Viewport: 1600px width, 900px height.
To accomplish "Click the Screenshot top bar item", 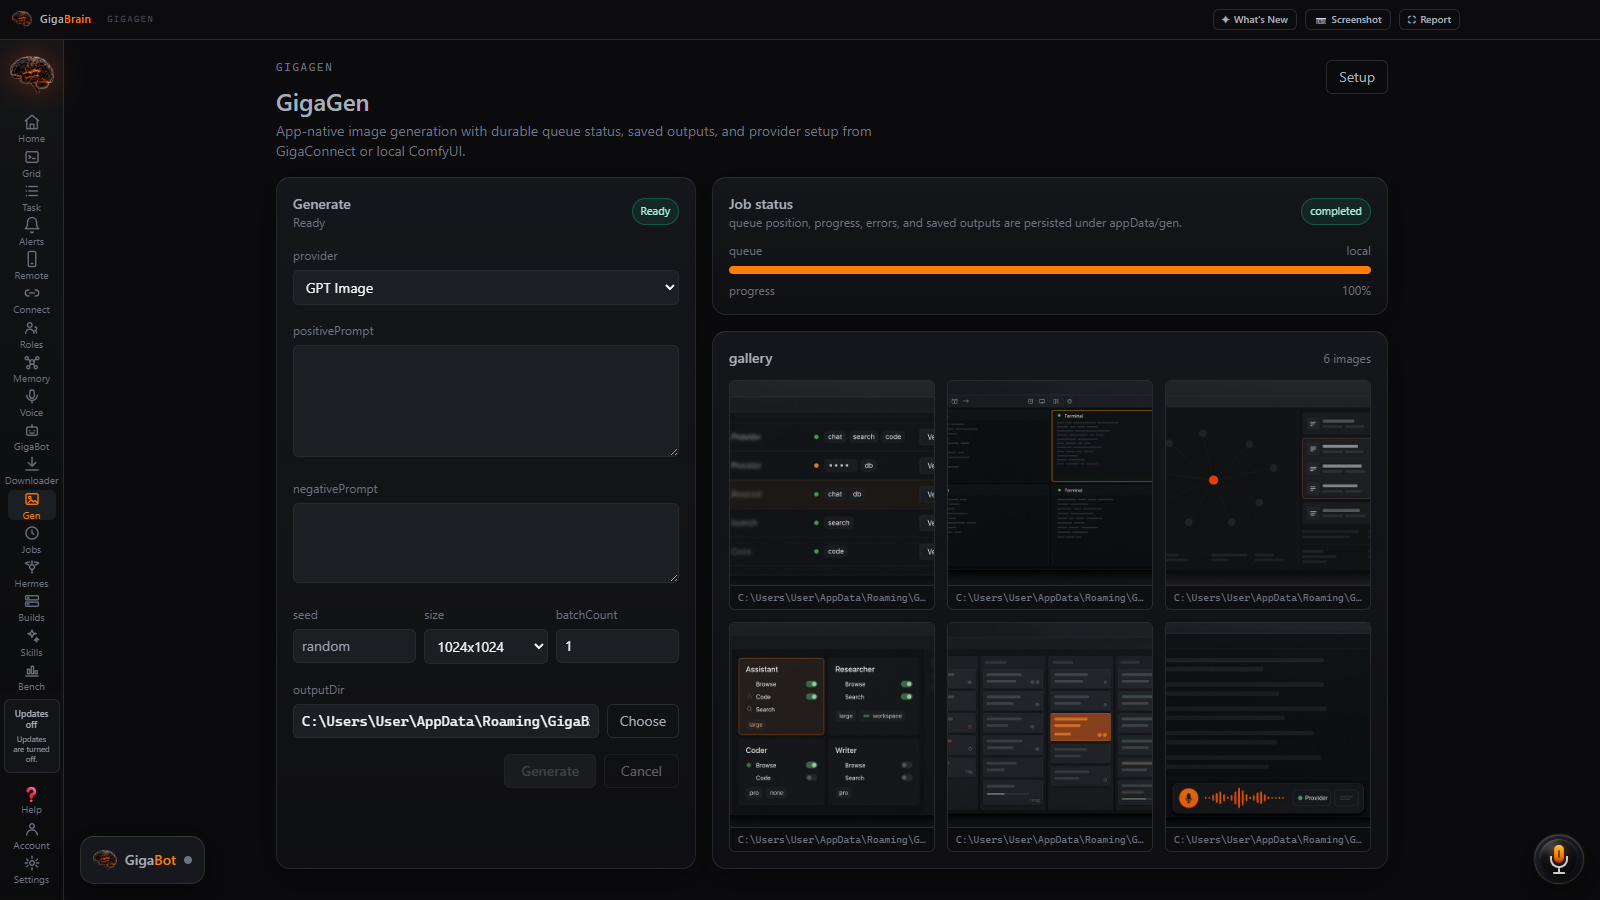I will click(1348, 20).
